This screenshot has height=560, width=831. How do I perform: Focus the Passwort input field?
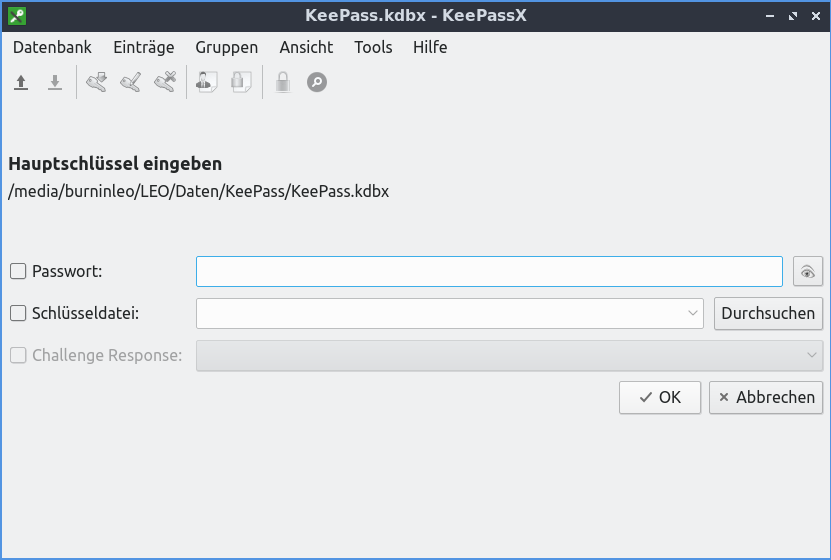pyautogui.click(x=489, y=271)
